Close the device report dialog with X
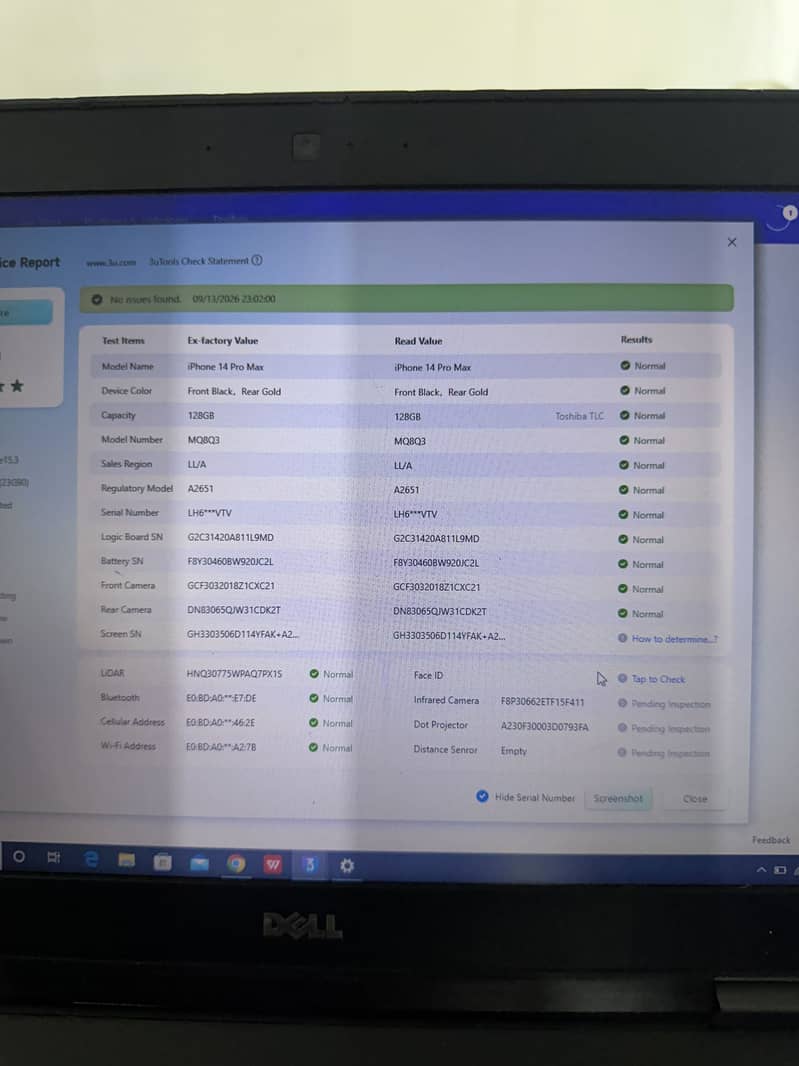 click(732, 242)
